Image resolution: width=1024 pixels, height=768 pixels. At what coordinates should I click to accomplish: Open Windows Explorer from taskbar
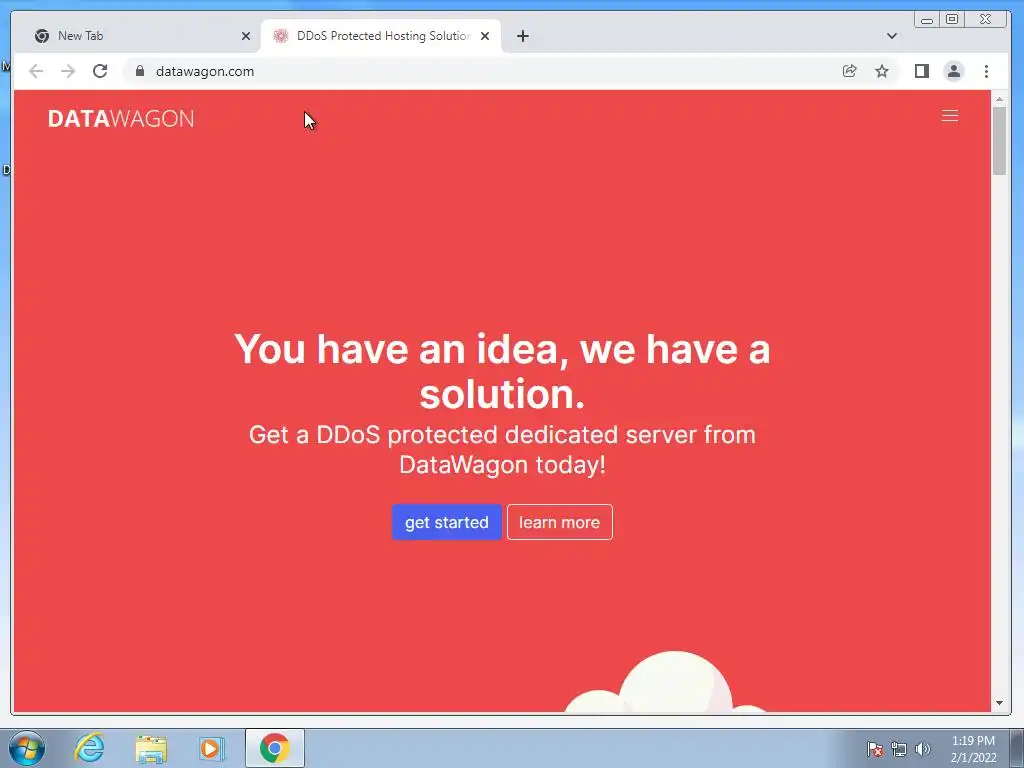tap(151, 748)
